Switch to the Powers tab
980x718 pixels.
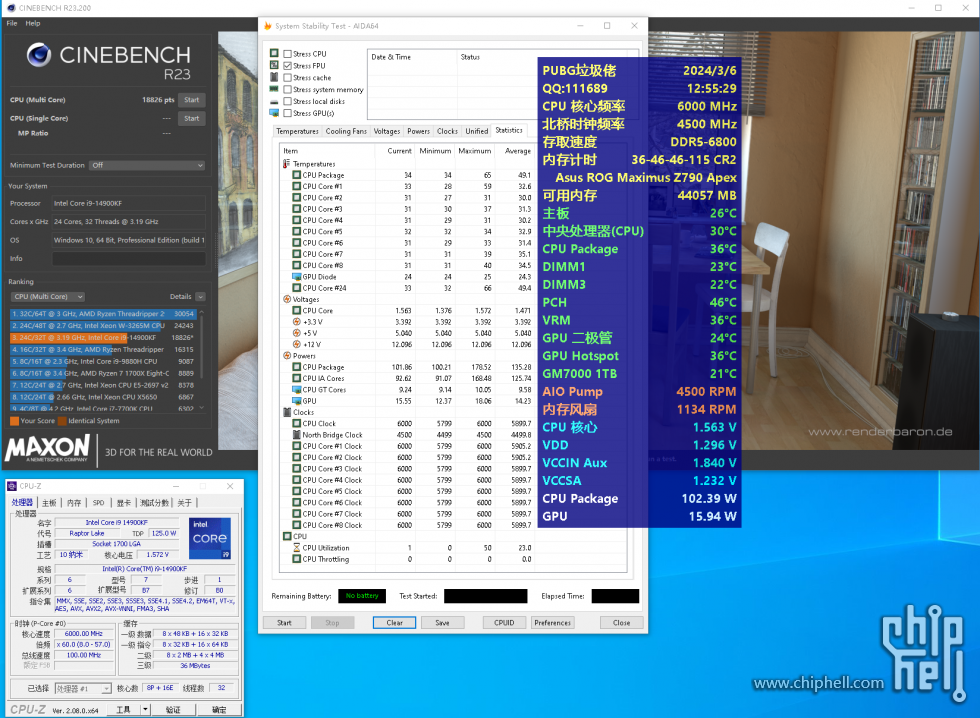pos(418,131)
